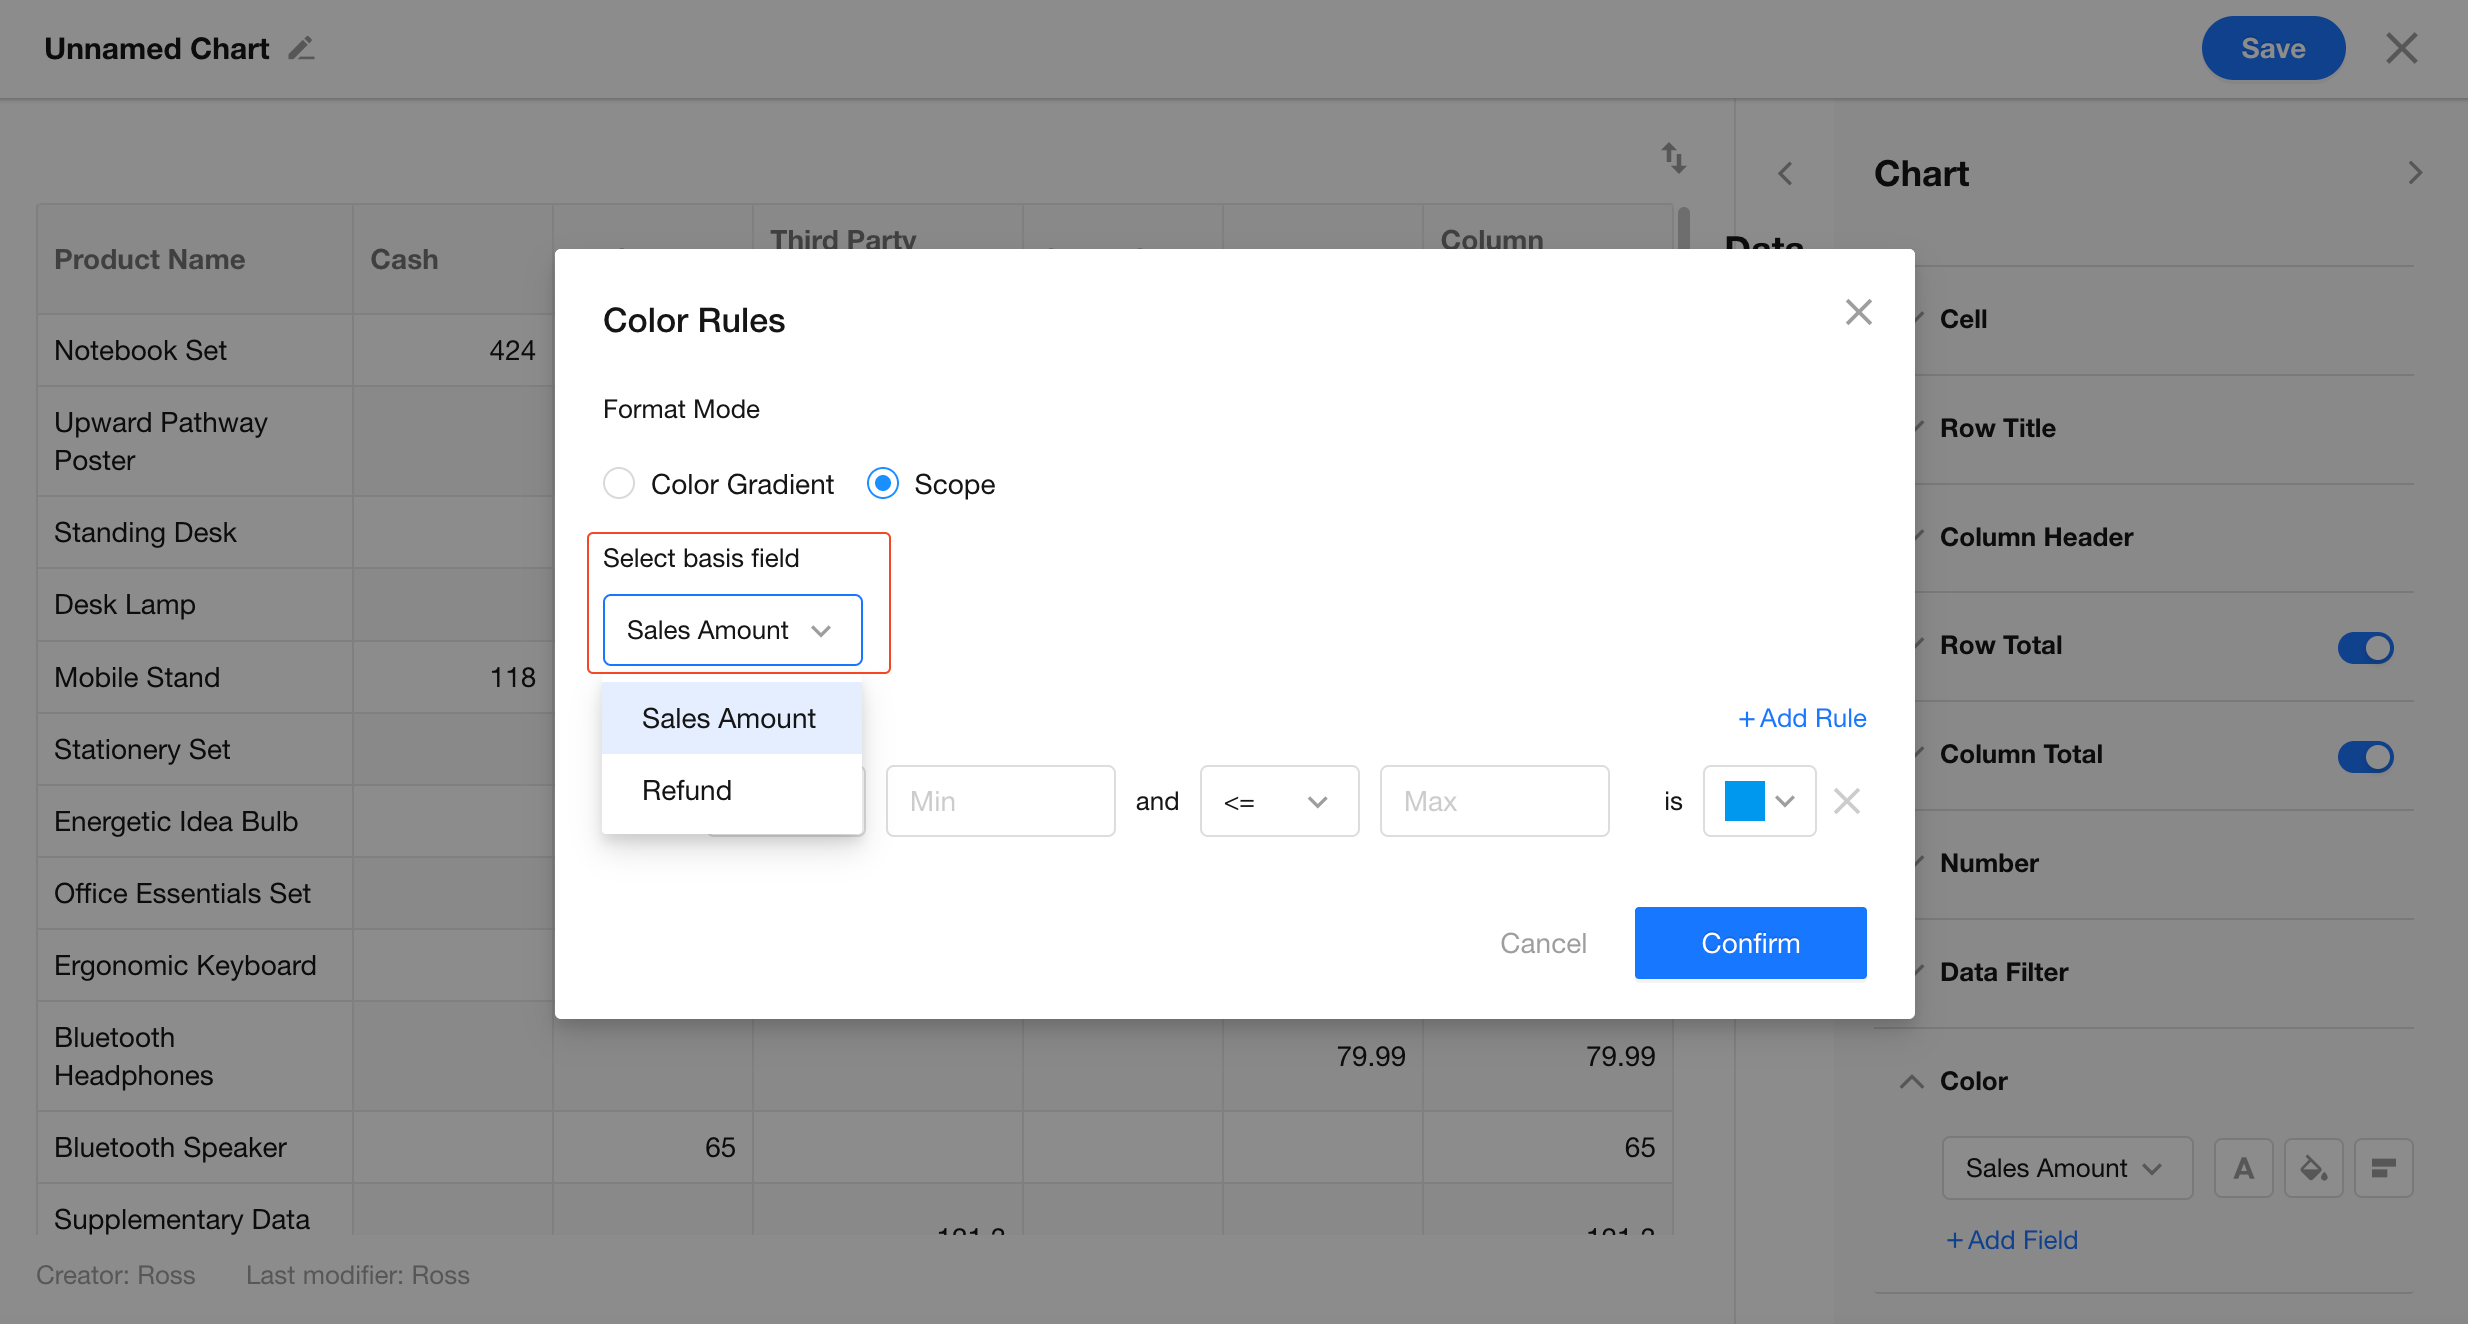
Task: Select the Scope radio button
Action: click(882, 484)
